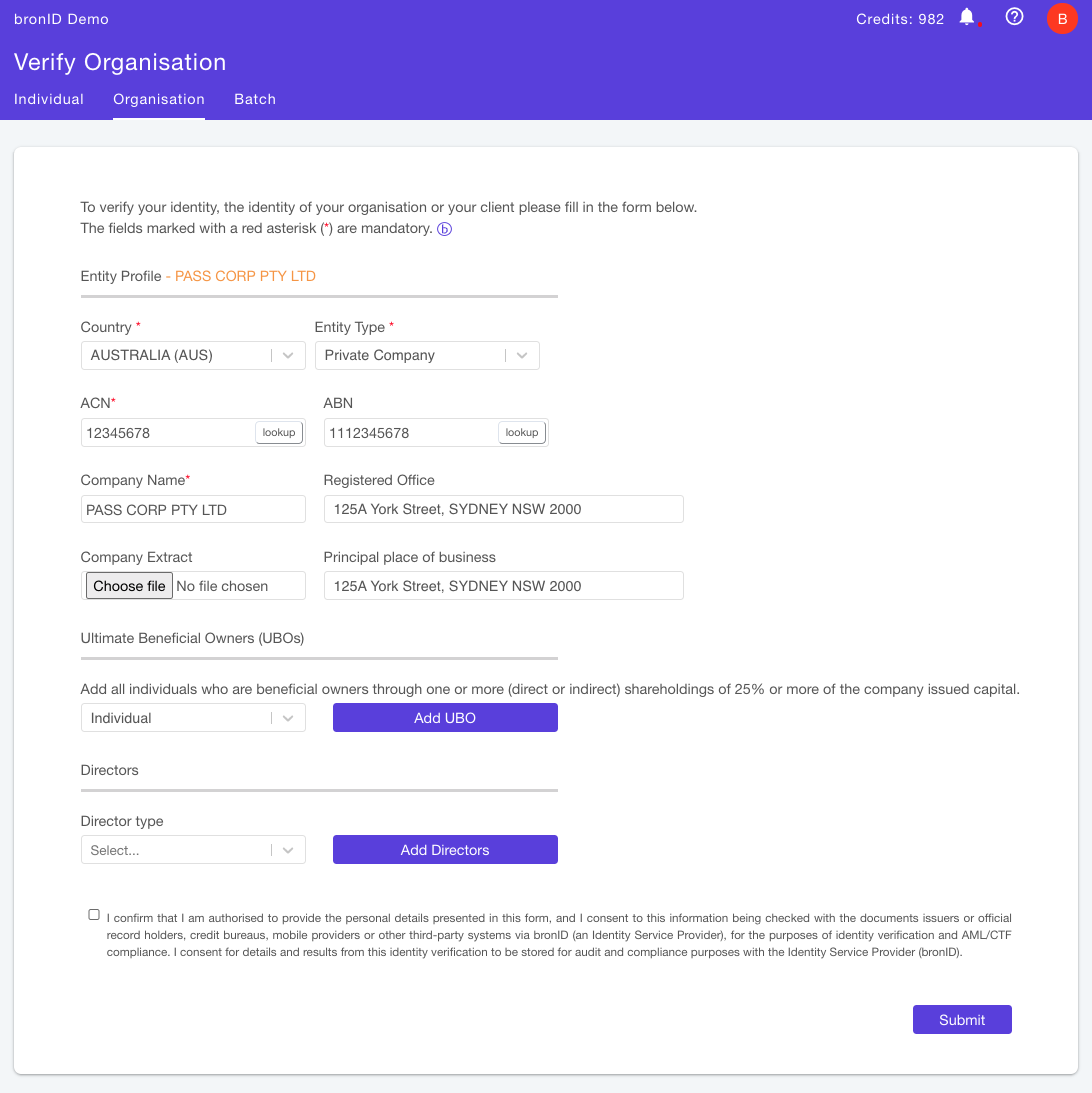
Task: Tick the consent confirmation checkbox
Action: click(94, 915)
